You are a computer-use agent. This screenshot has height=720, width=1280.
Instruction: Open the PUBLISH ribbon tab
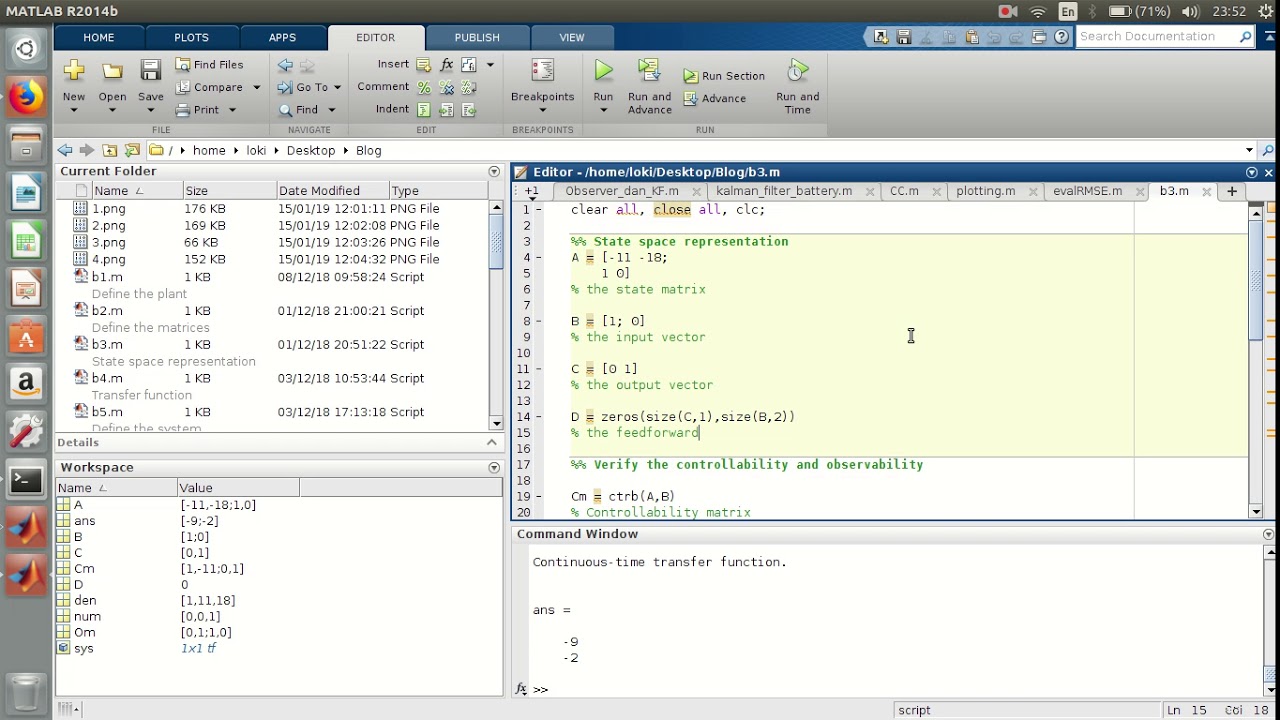pyautogui.click(x=477, y=37)
